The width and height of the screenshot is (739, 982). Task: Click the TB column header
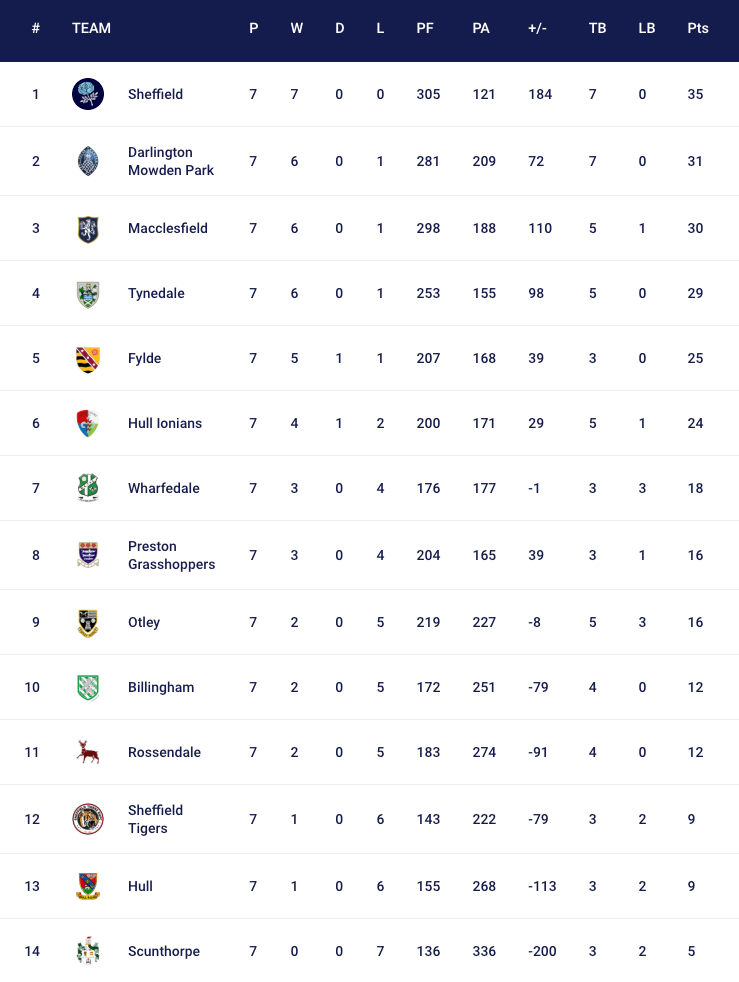pyautogui.click(x=597, y=28)
